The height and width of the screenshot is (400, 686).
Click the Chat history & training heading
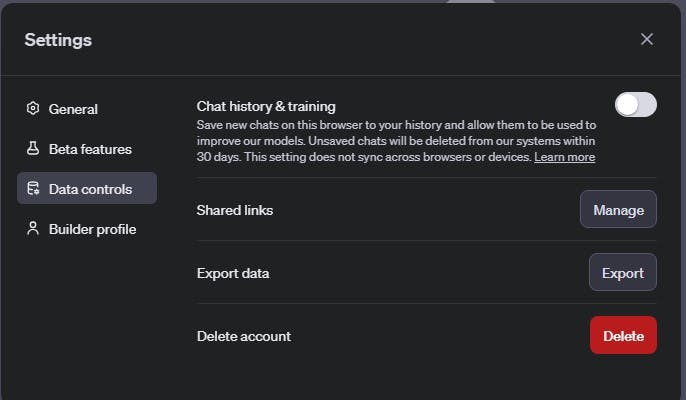click(266, 106)
